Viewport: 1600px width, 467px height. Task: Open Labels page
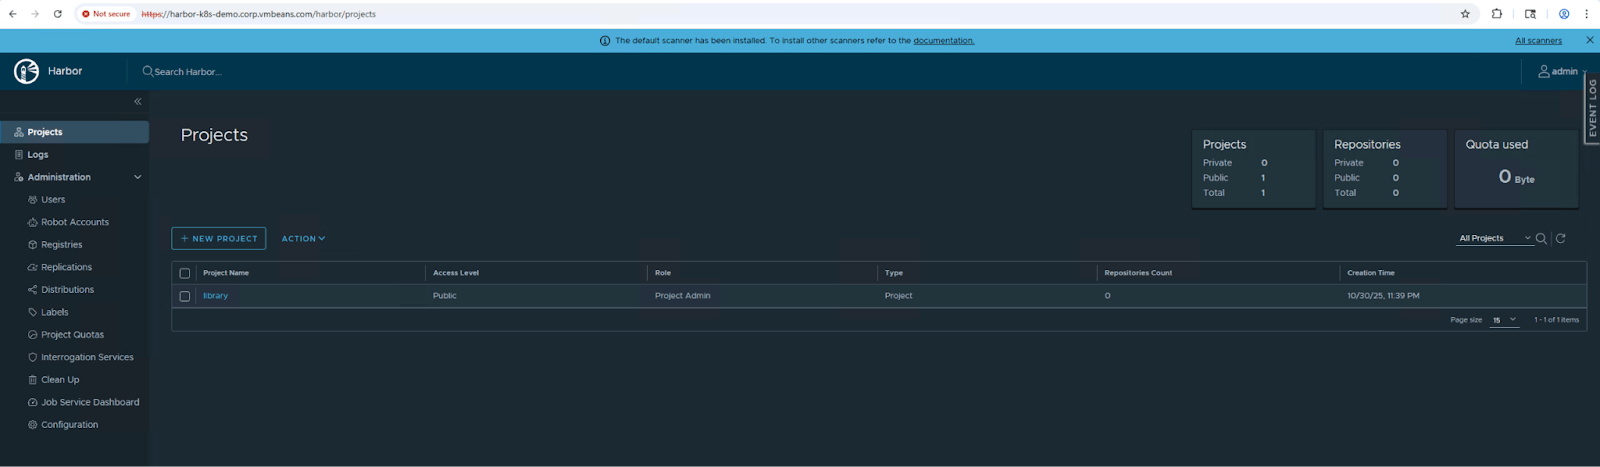click(x=54, y=312)
